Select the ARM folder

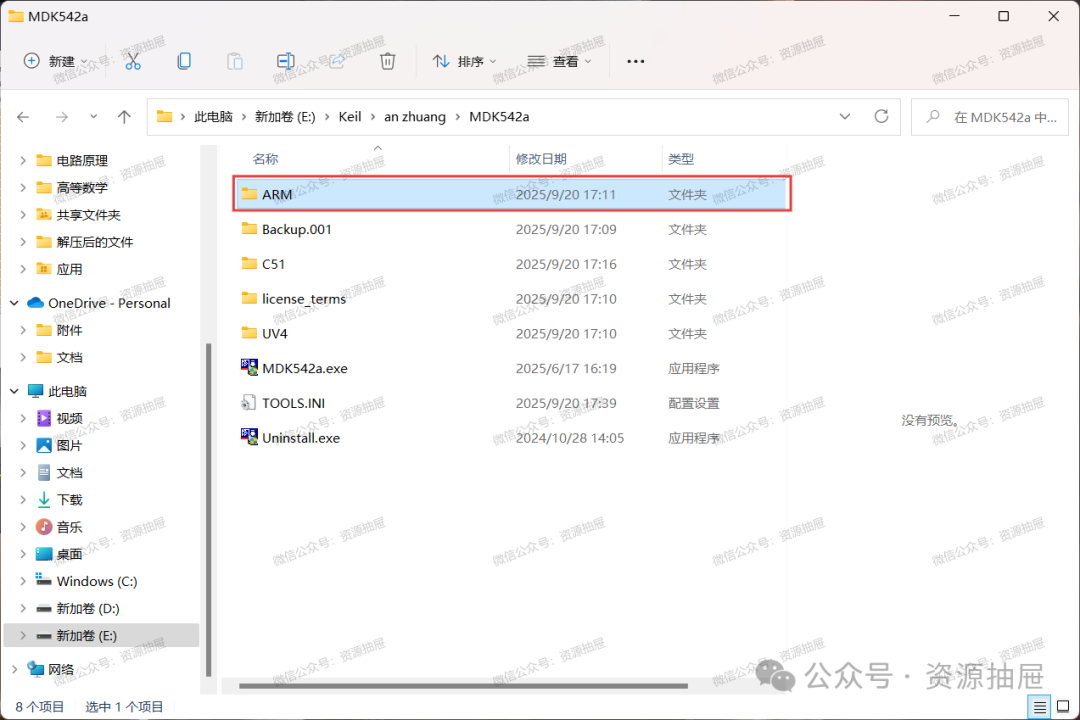511,194
